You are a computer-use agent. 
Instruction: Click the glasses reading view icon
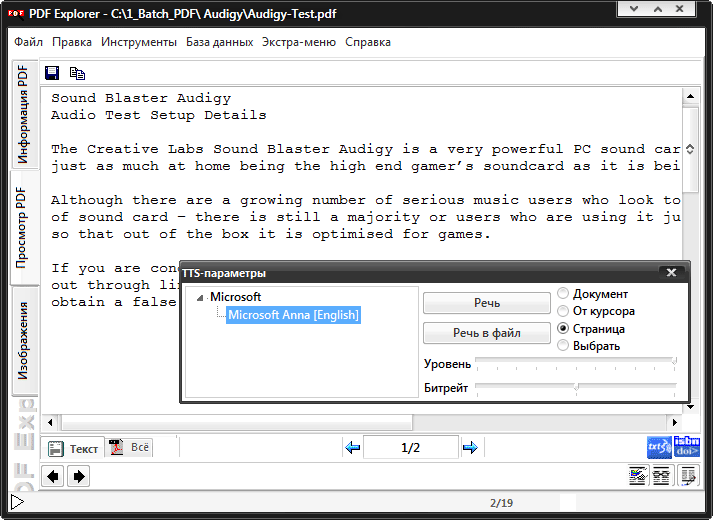point(661,476)
